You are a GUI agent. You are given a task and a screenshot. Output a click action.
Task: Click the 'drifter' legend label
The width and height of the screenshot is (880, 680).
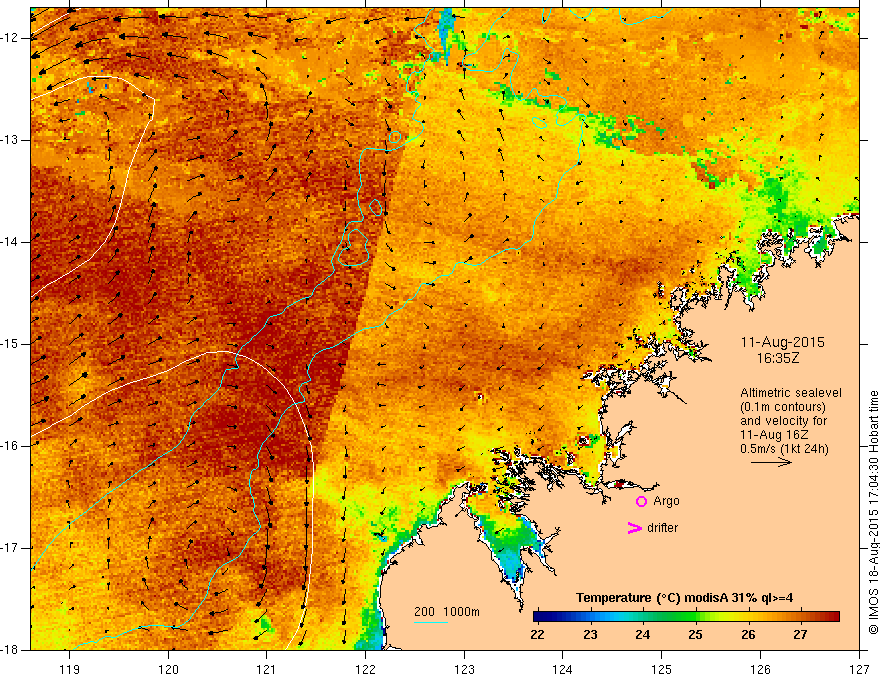pyautogui.click(x=662, y=528)
